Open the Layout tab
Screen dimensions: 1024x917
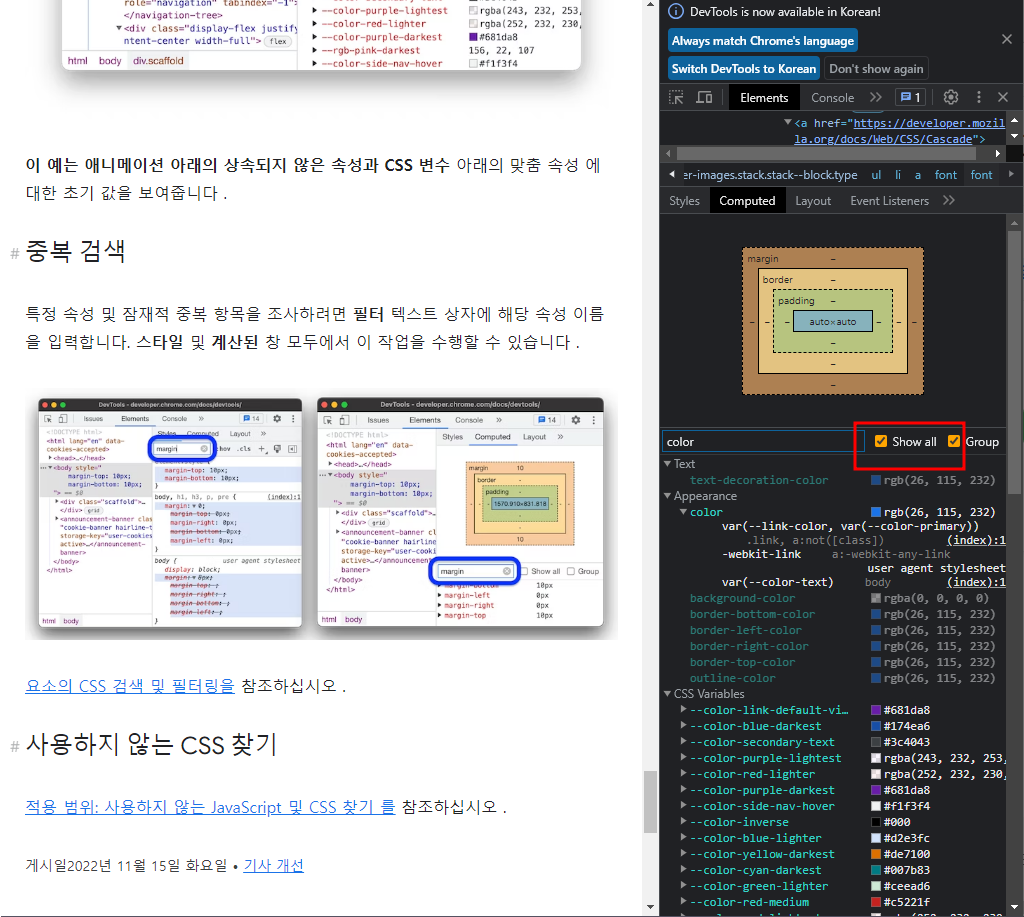click(x=812, y=201)
